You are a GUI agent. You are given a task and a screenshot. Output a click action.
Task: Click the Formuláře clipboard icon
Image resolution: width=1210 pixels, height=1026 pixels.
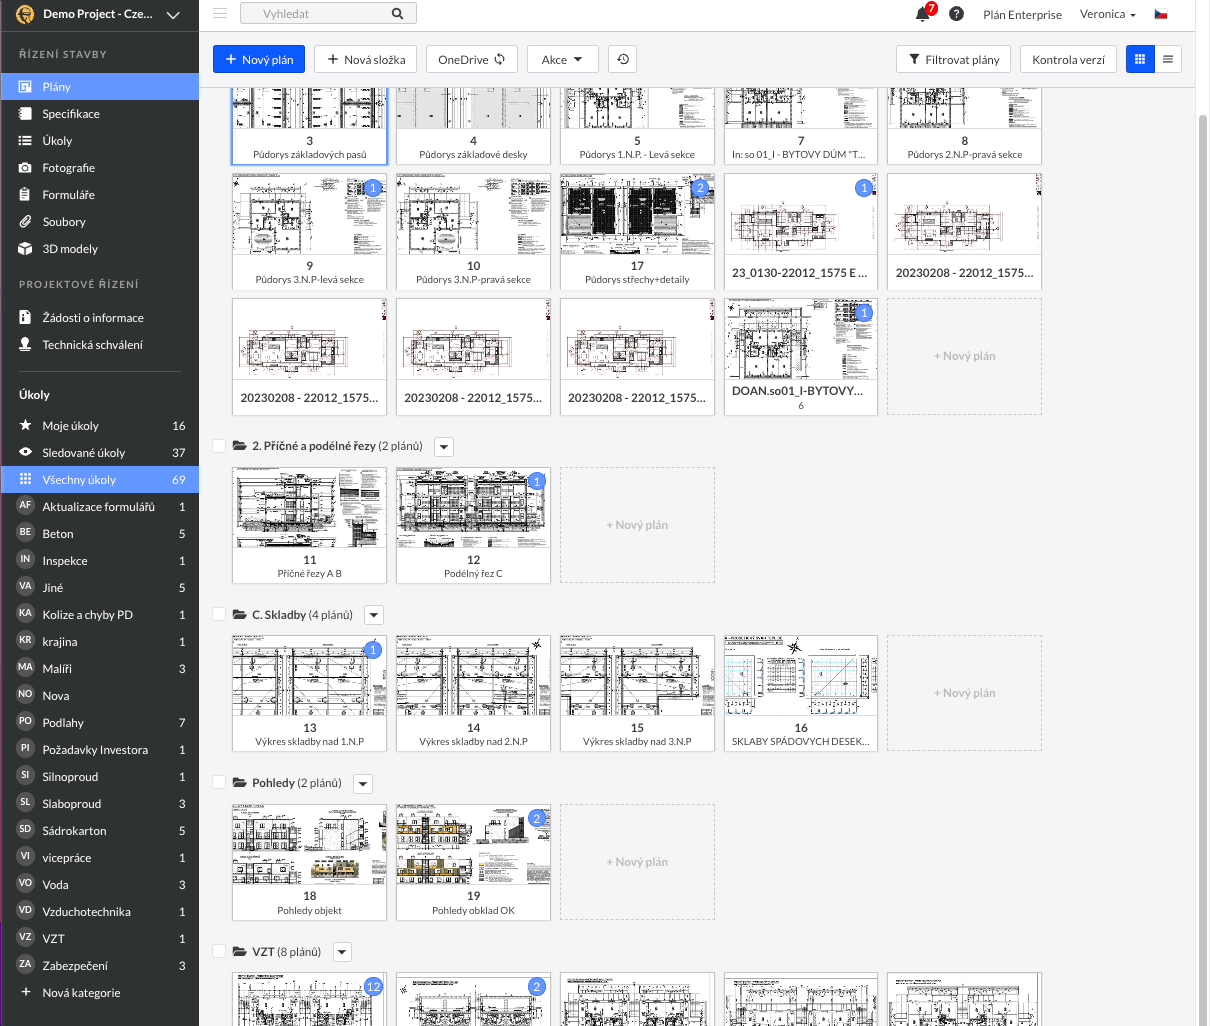(25, 195)
